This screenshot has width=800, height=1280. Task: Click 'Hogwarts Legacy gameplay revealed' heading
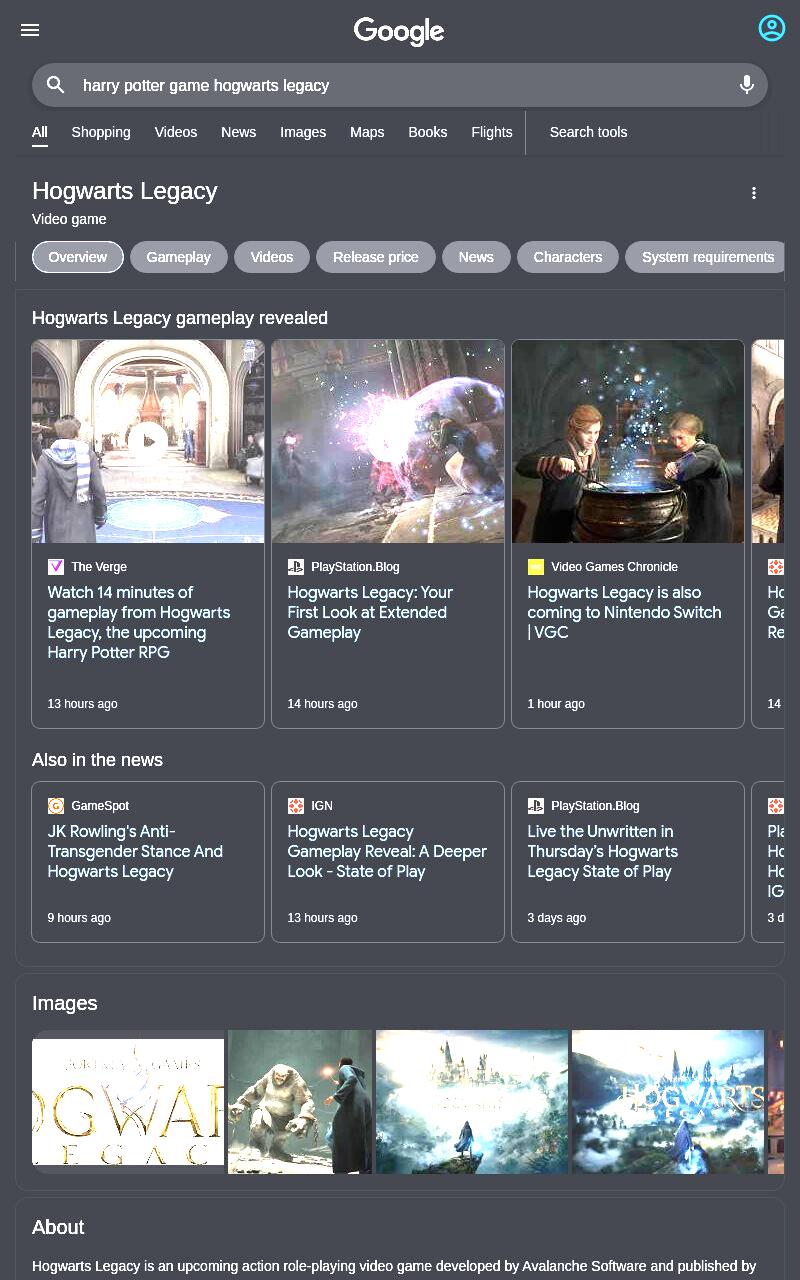pos(180,318)
